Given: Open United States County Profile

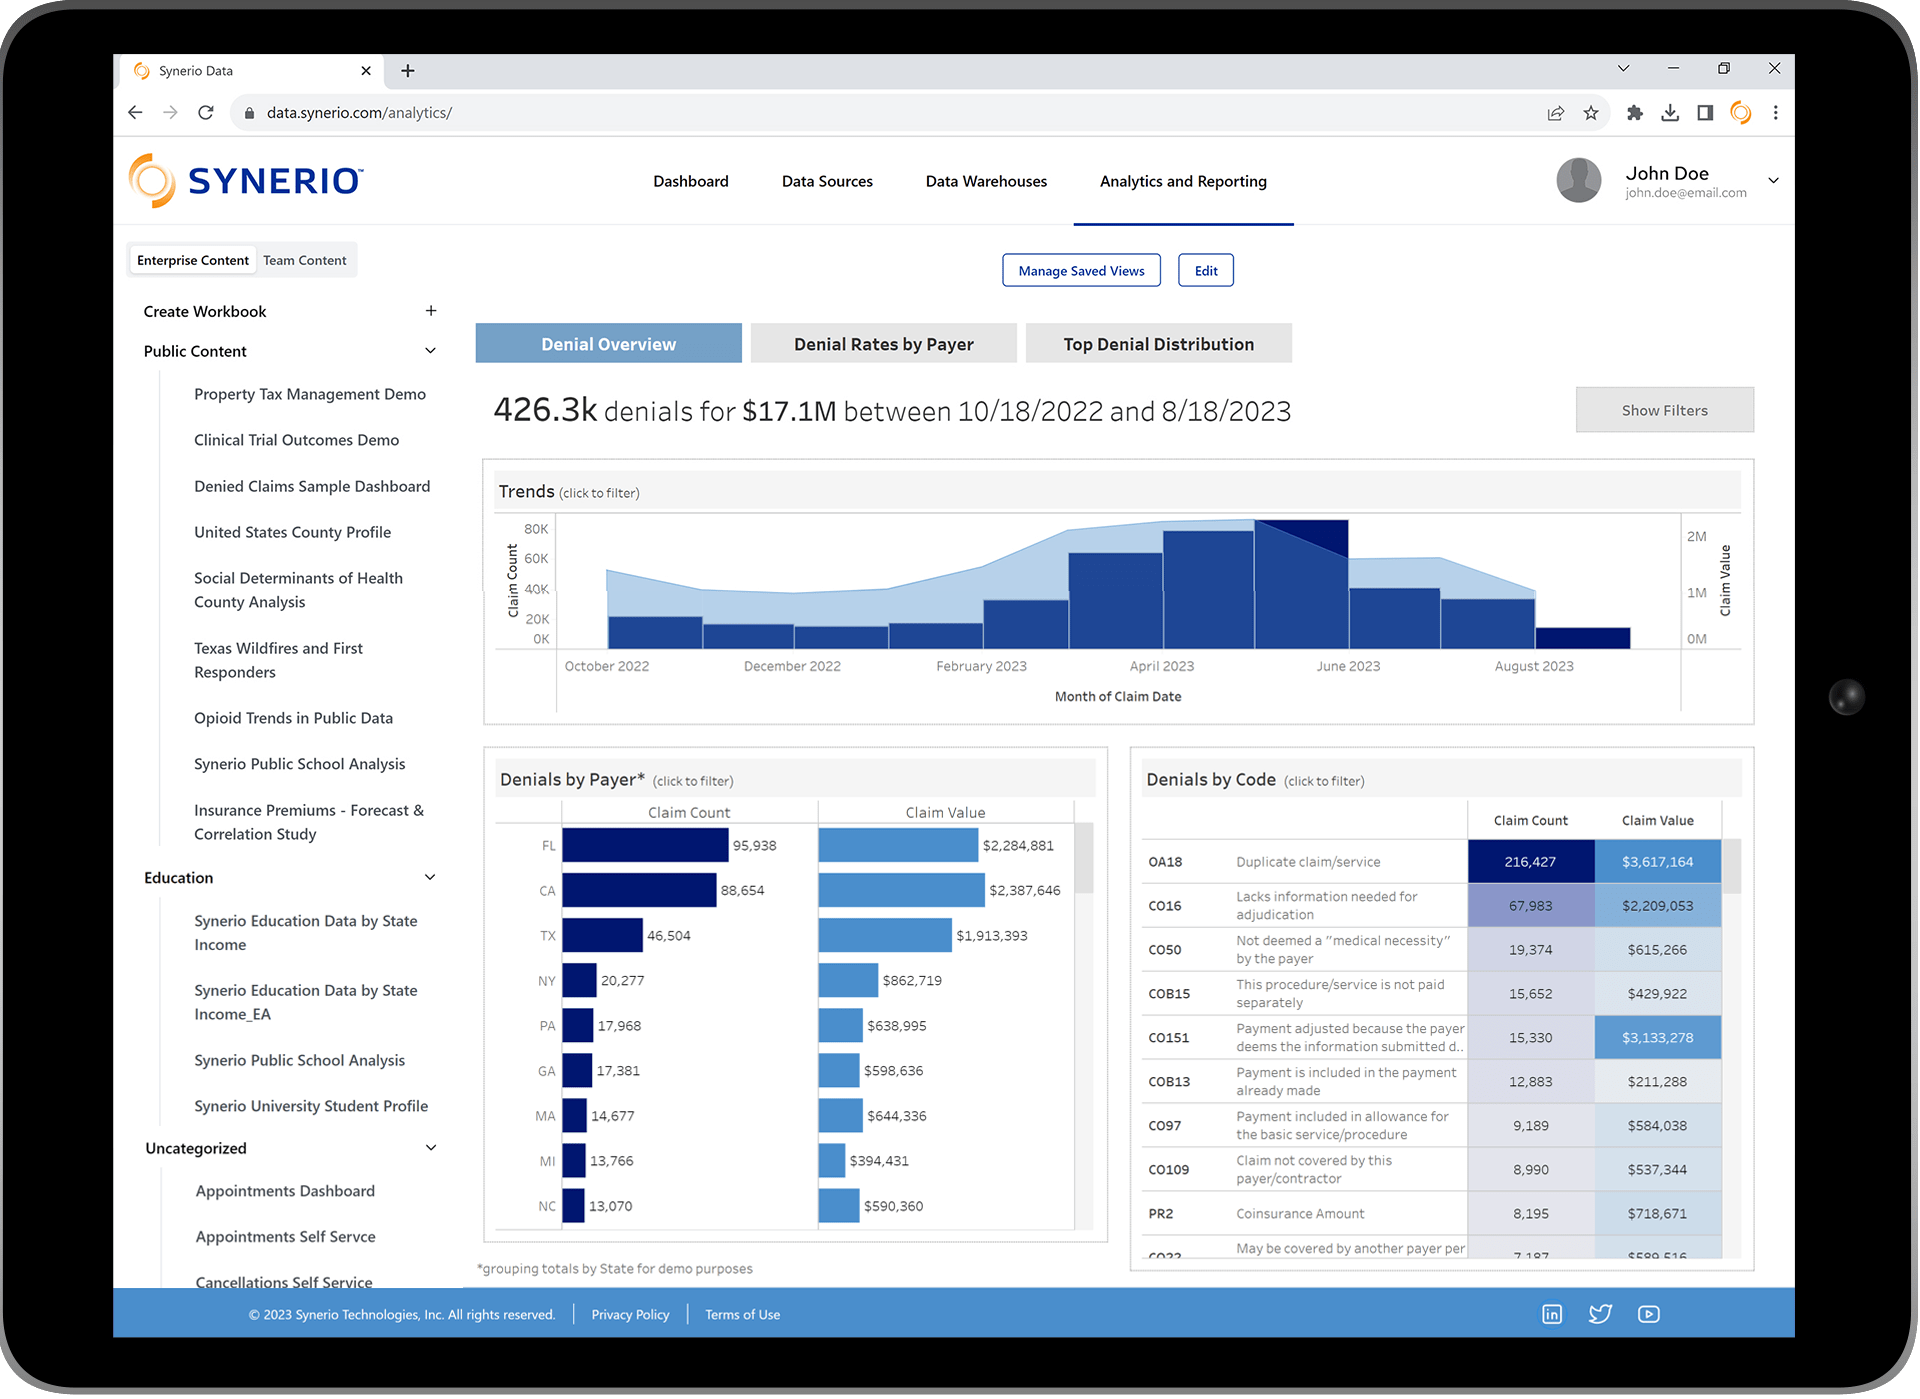Looking at the screenshot, I should (x=292, y=532).
